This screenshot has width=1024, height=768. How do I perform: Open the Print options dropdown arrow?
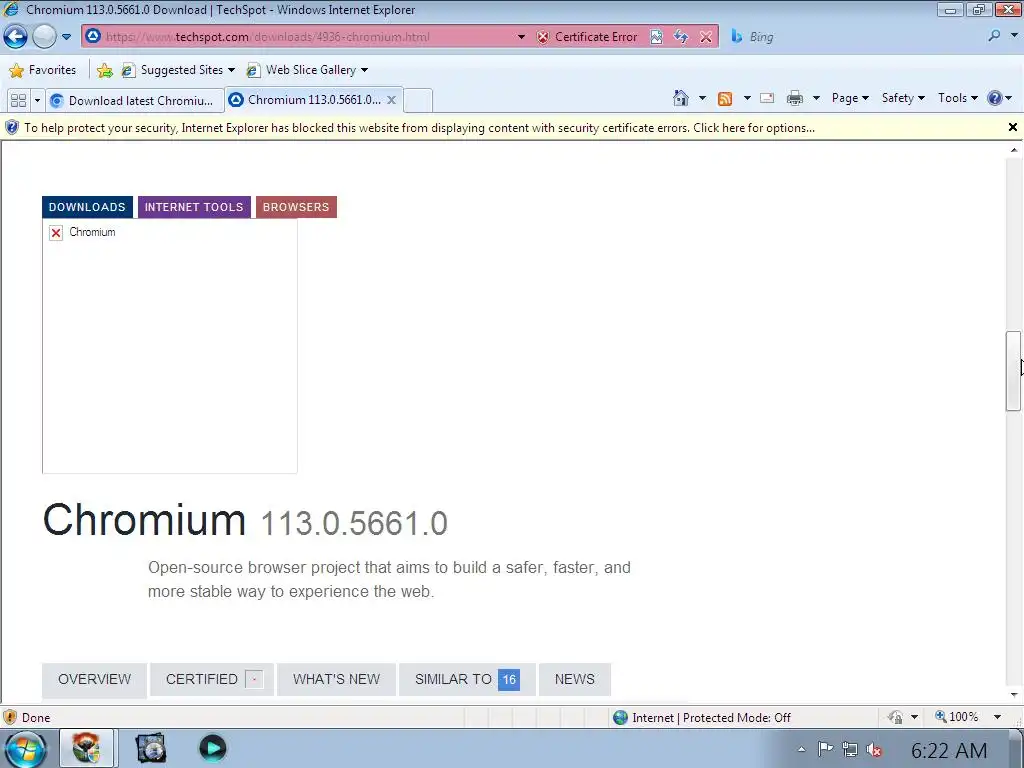816,98
